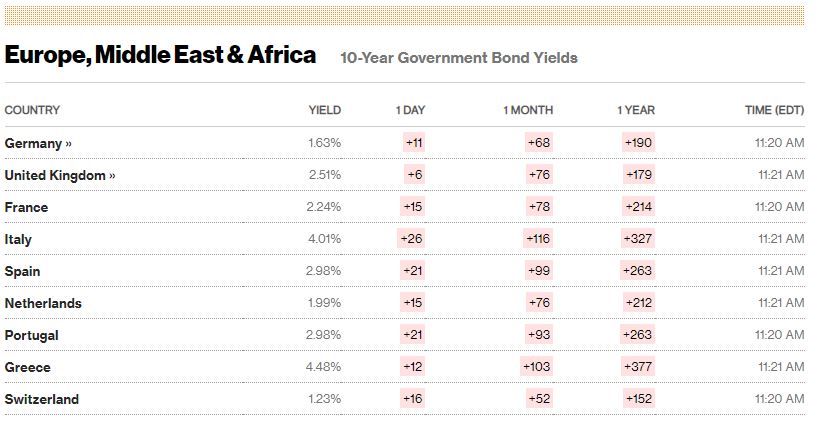Click the France country row label
Image resolution: width=816 pixels, height=427 pixels.
(26, 207)
